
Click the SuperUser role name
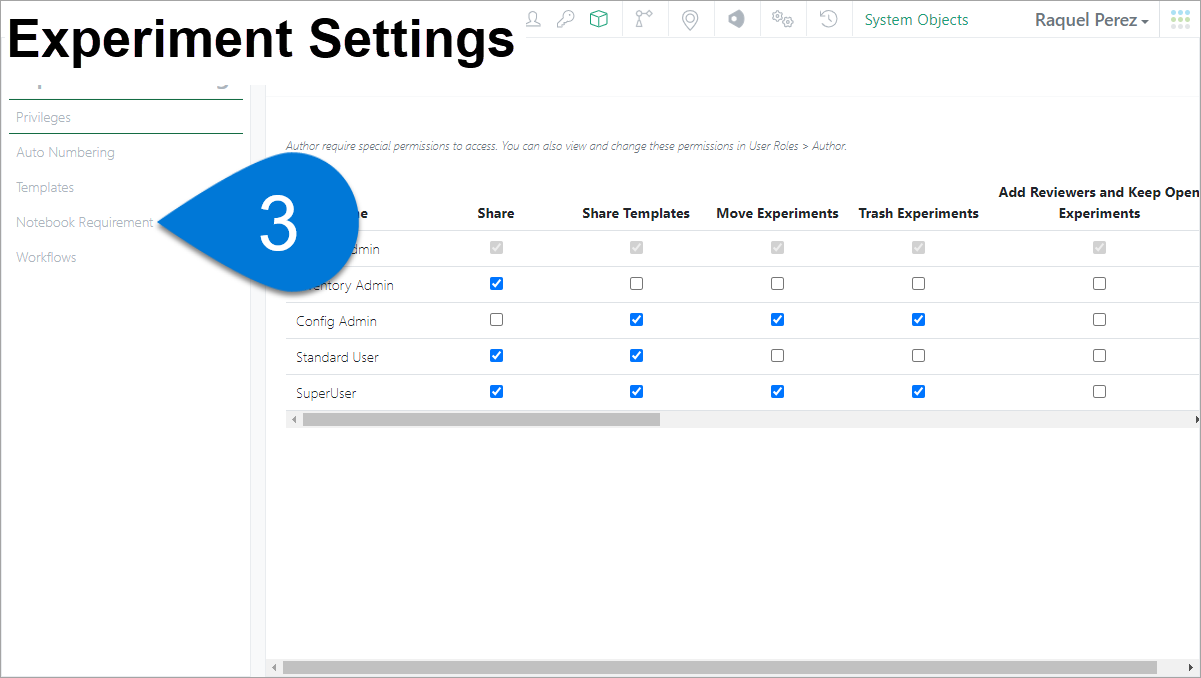pyautogui.click(x=326, y=393)
